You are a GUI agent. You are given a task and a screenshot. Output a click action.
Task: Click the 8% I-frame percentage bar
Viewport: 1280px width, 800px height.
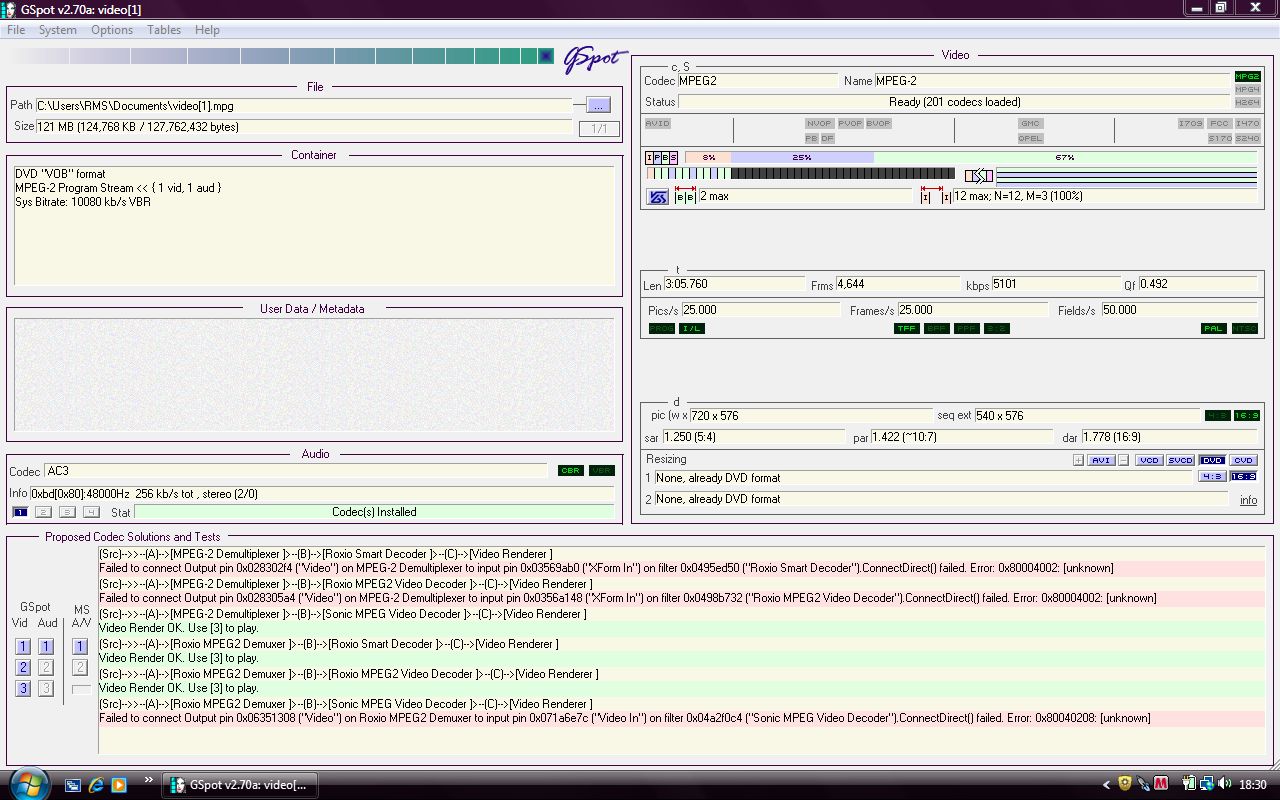pyautogui.click(x=708, y=158)
